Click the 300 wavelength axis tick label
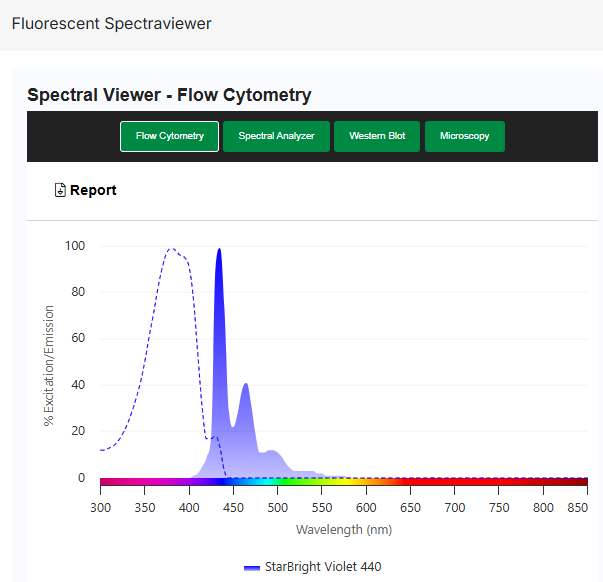Viewport: 603px width, 582px height. pyautogui.click(x=101, y=508)
